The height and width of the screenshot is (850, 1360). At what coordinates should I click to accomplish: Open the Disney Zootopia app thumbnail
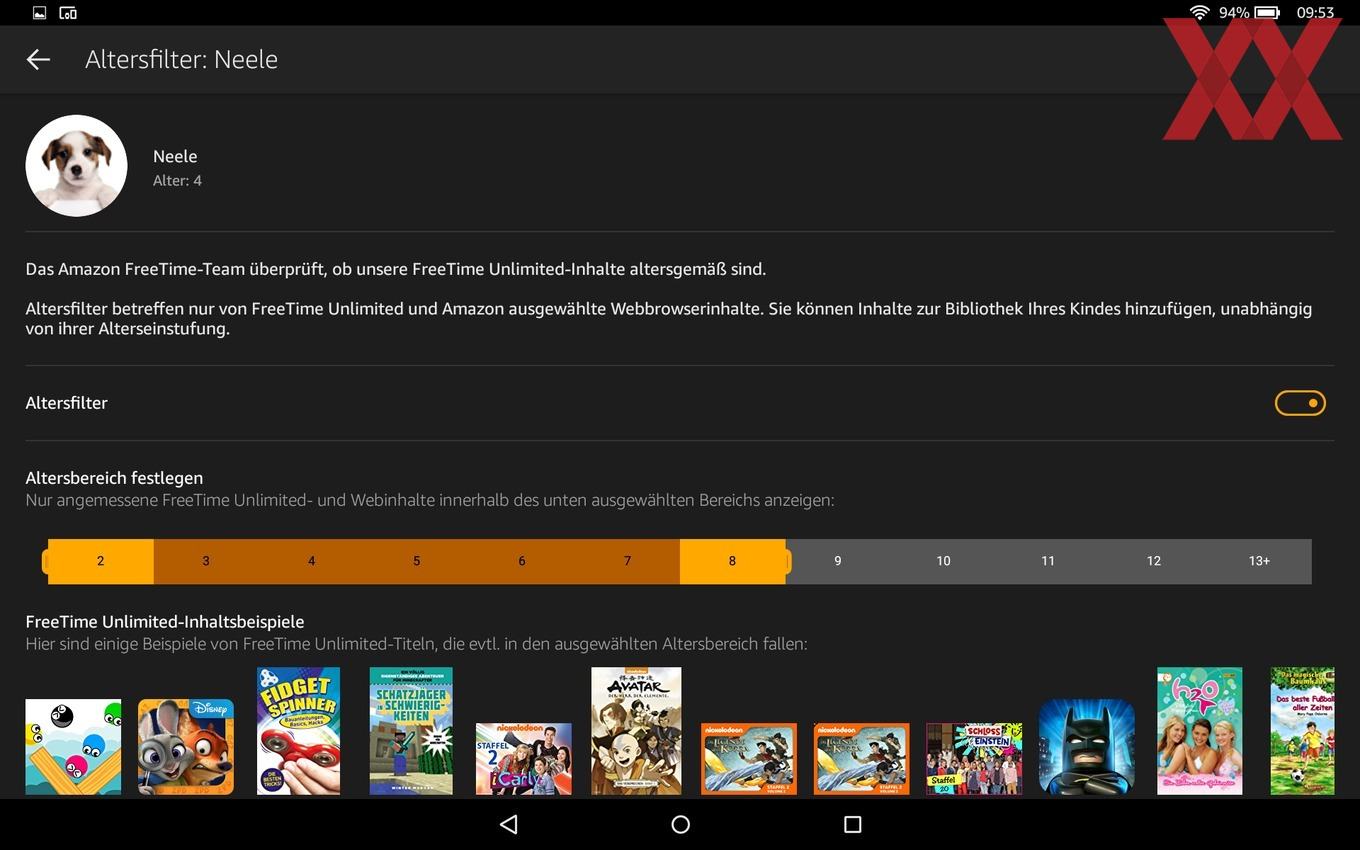(186, 747)
